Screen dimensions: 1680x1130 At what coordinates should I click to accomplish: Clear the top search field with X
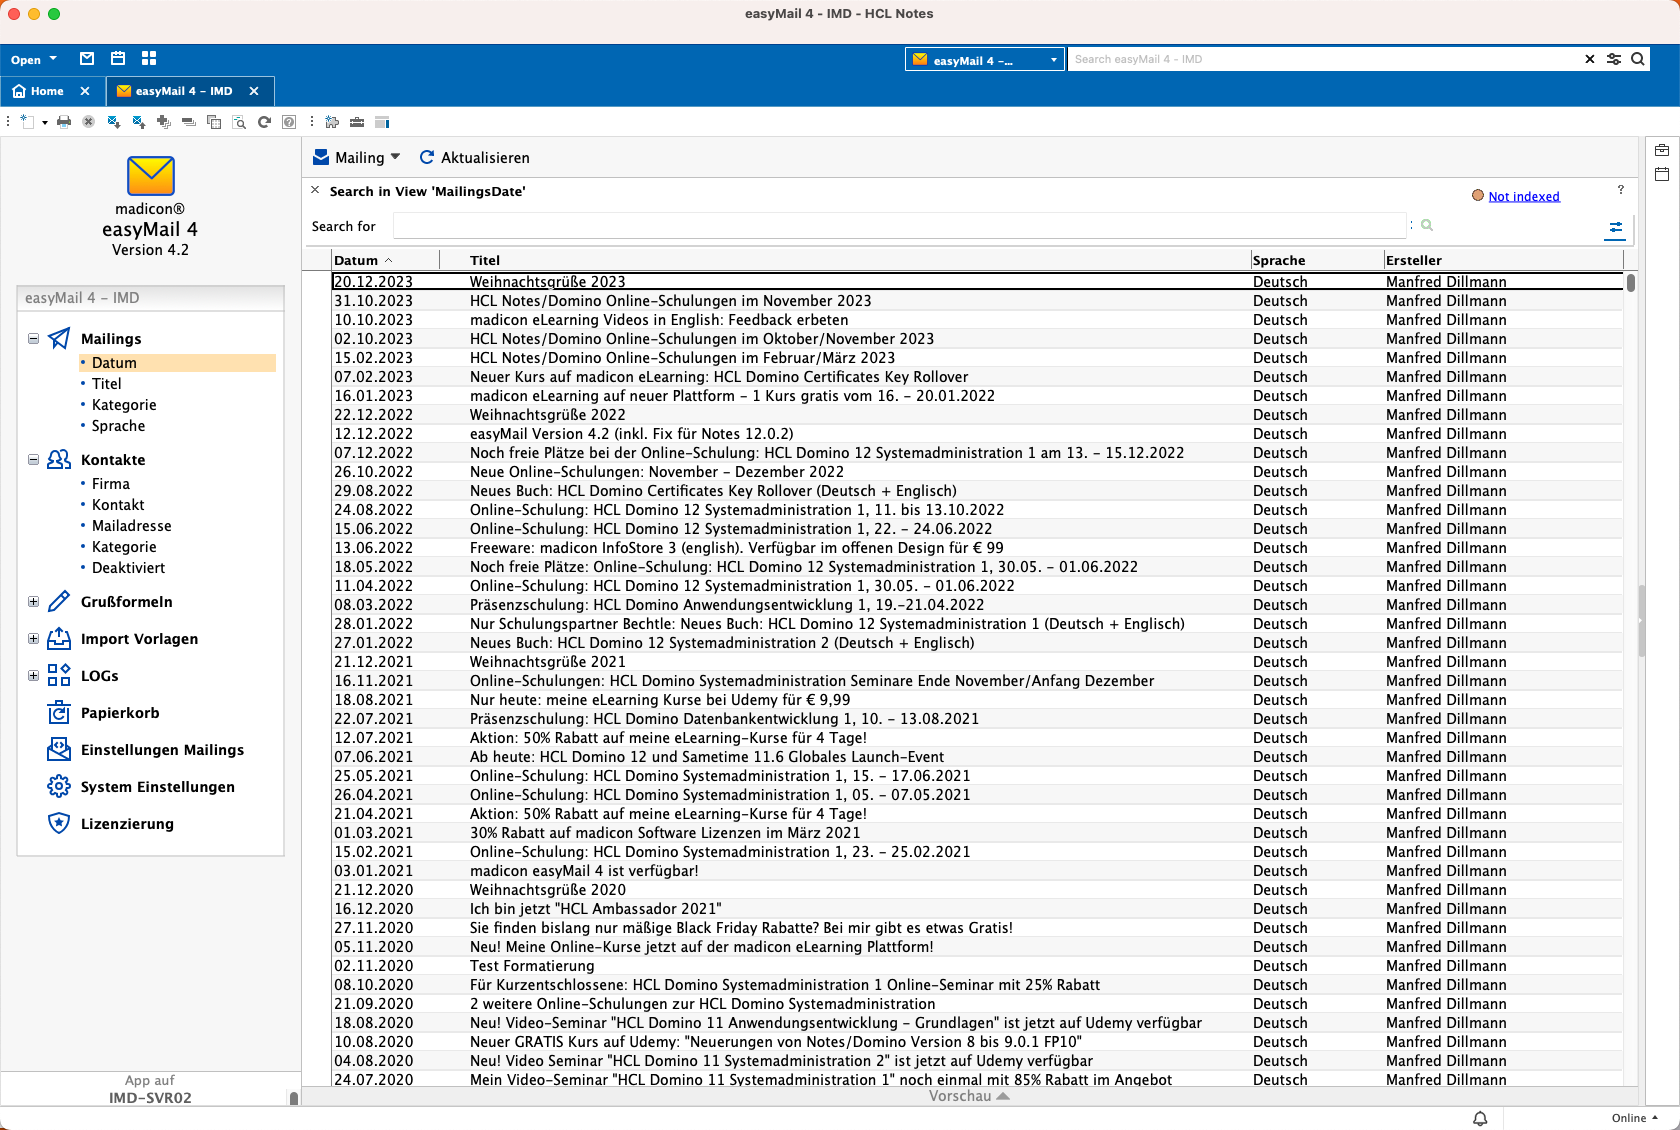click(x=1590, y=59)
